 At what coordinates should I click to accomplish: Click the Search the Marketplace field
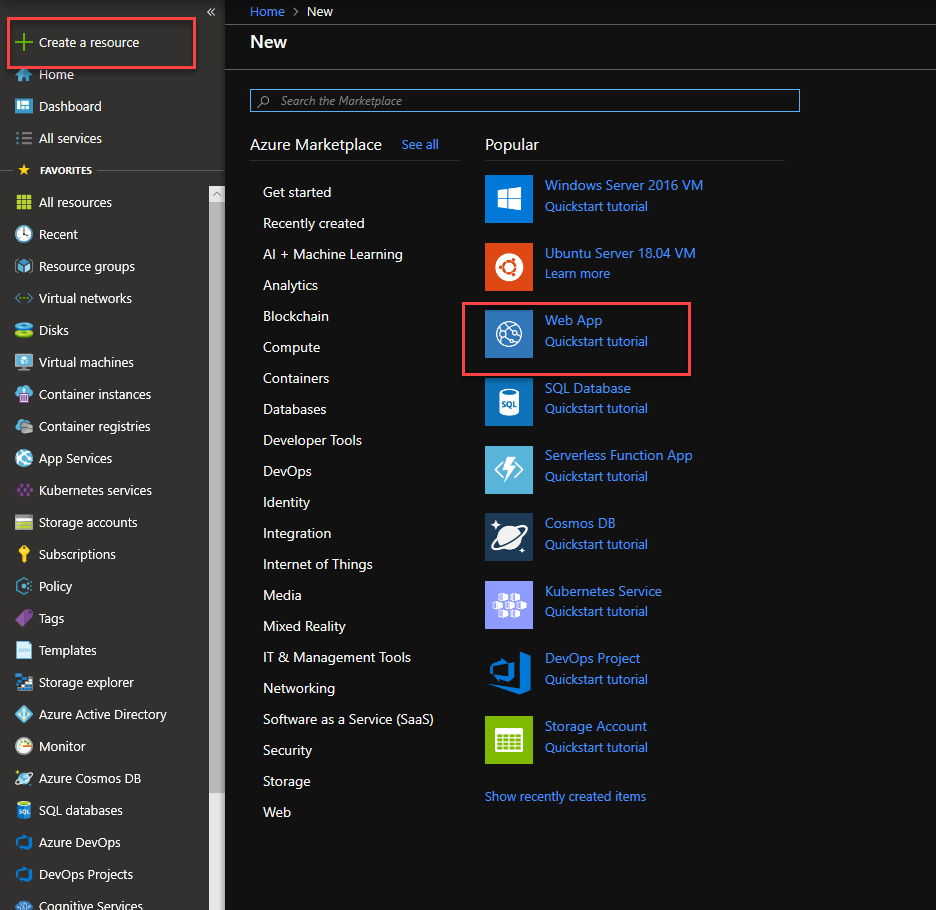[x=525, y=100]
